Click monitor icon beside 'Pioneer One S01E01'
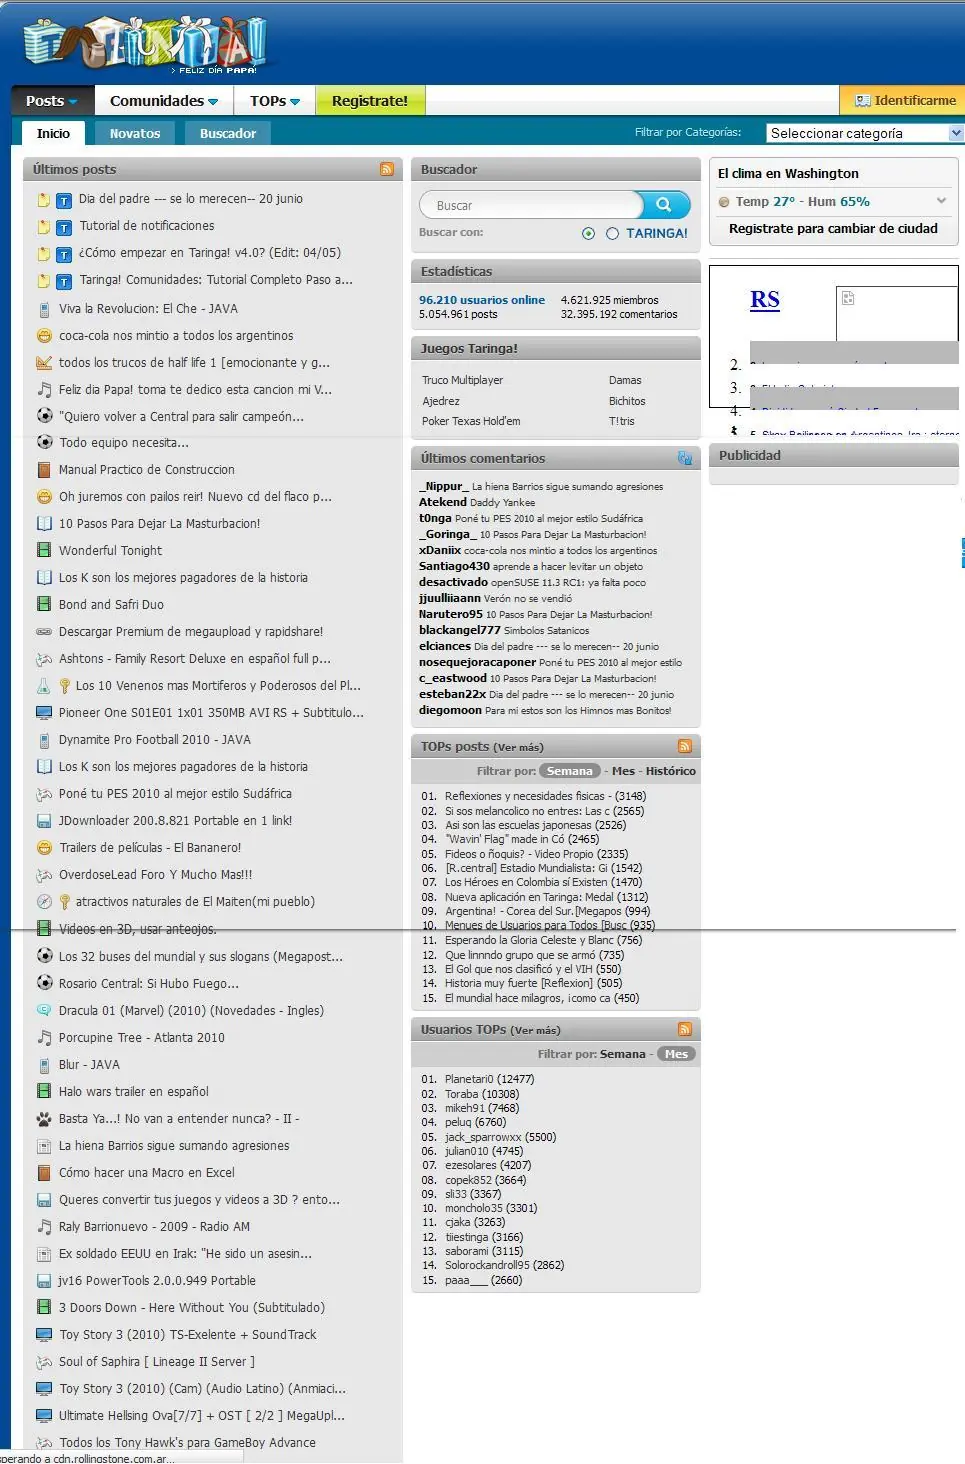This screenshot has width=965, height=1464. [44, 713]
